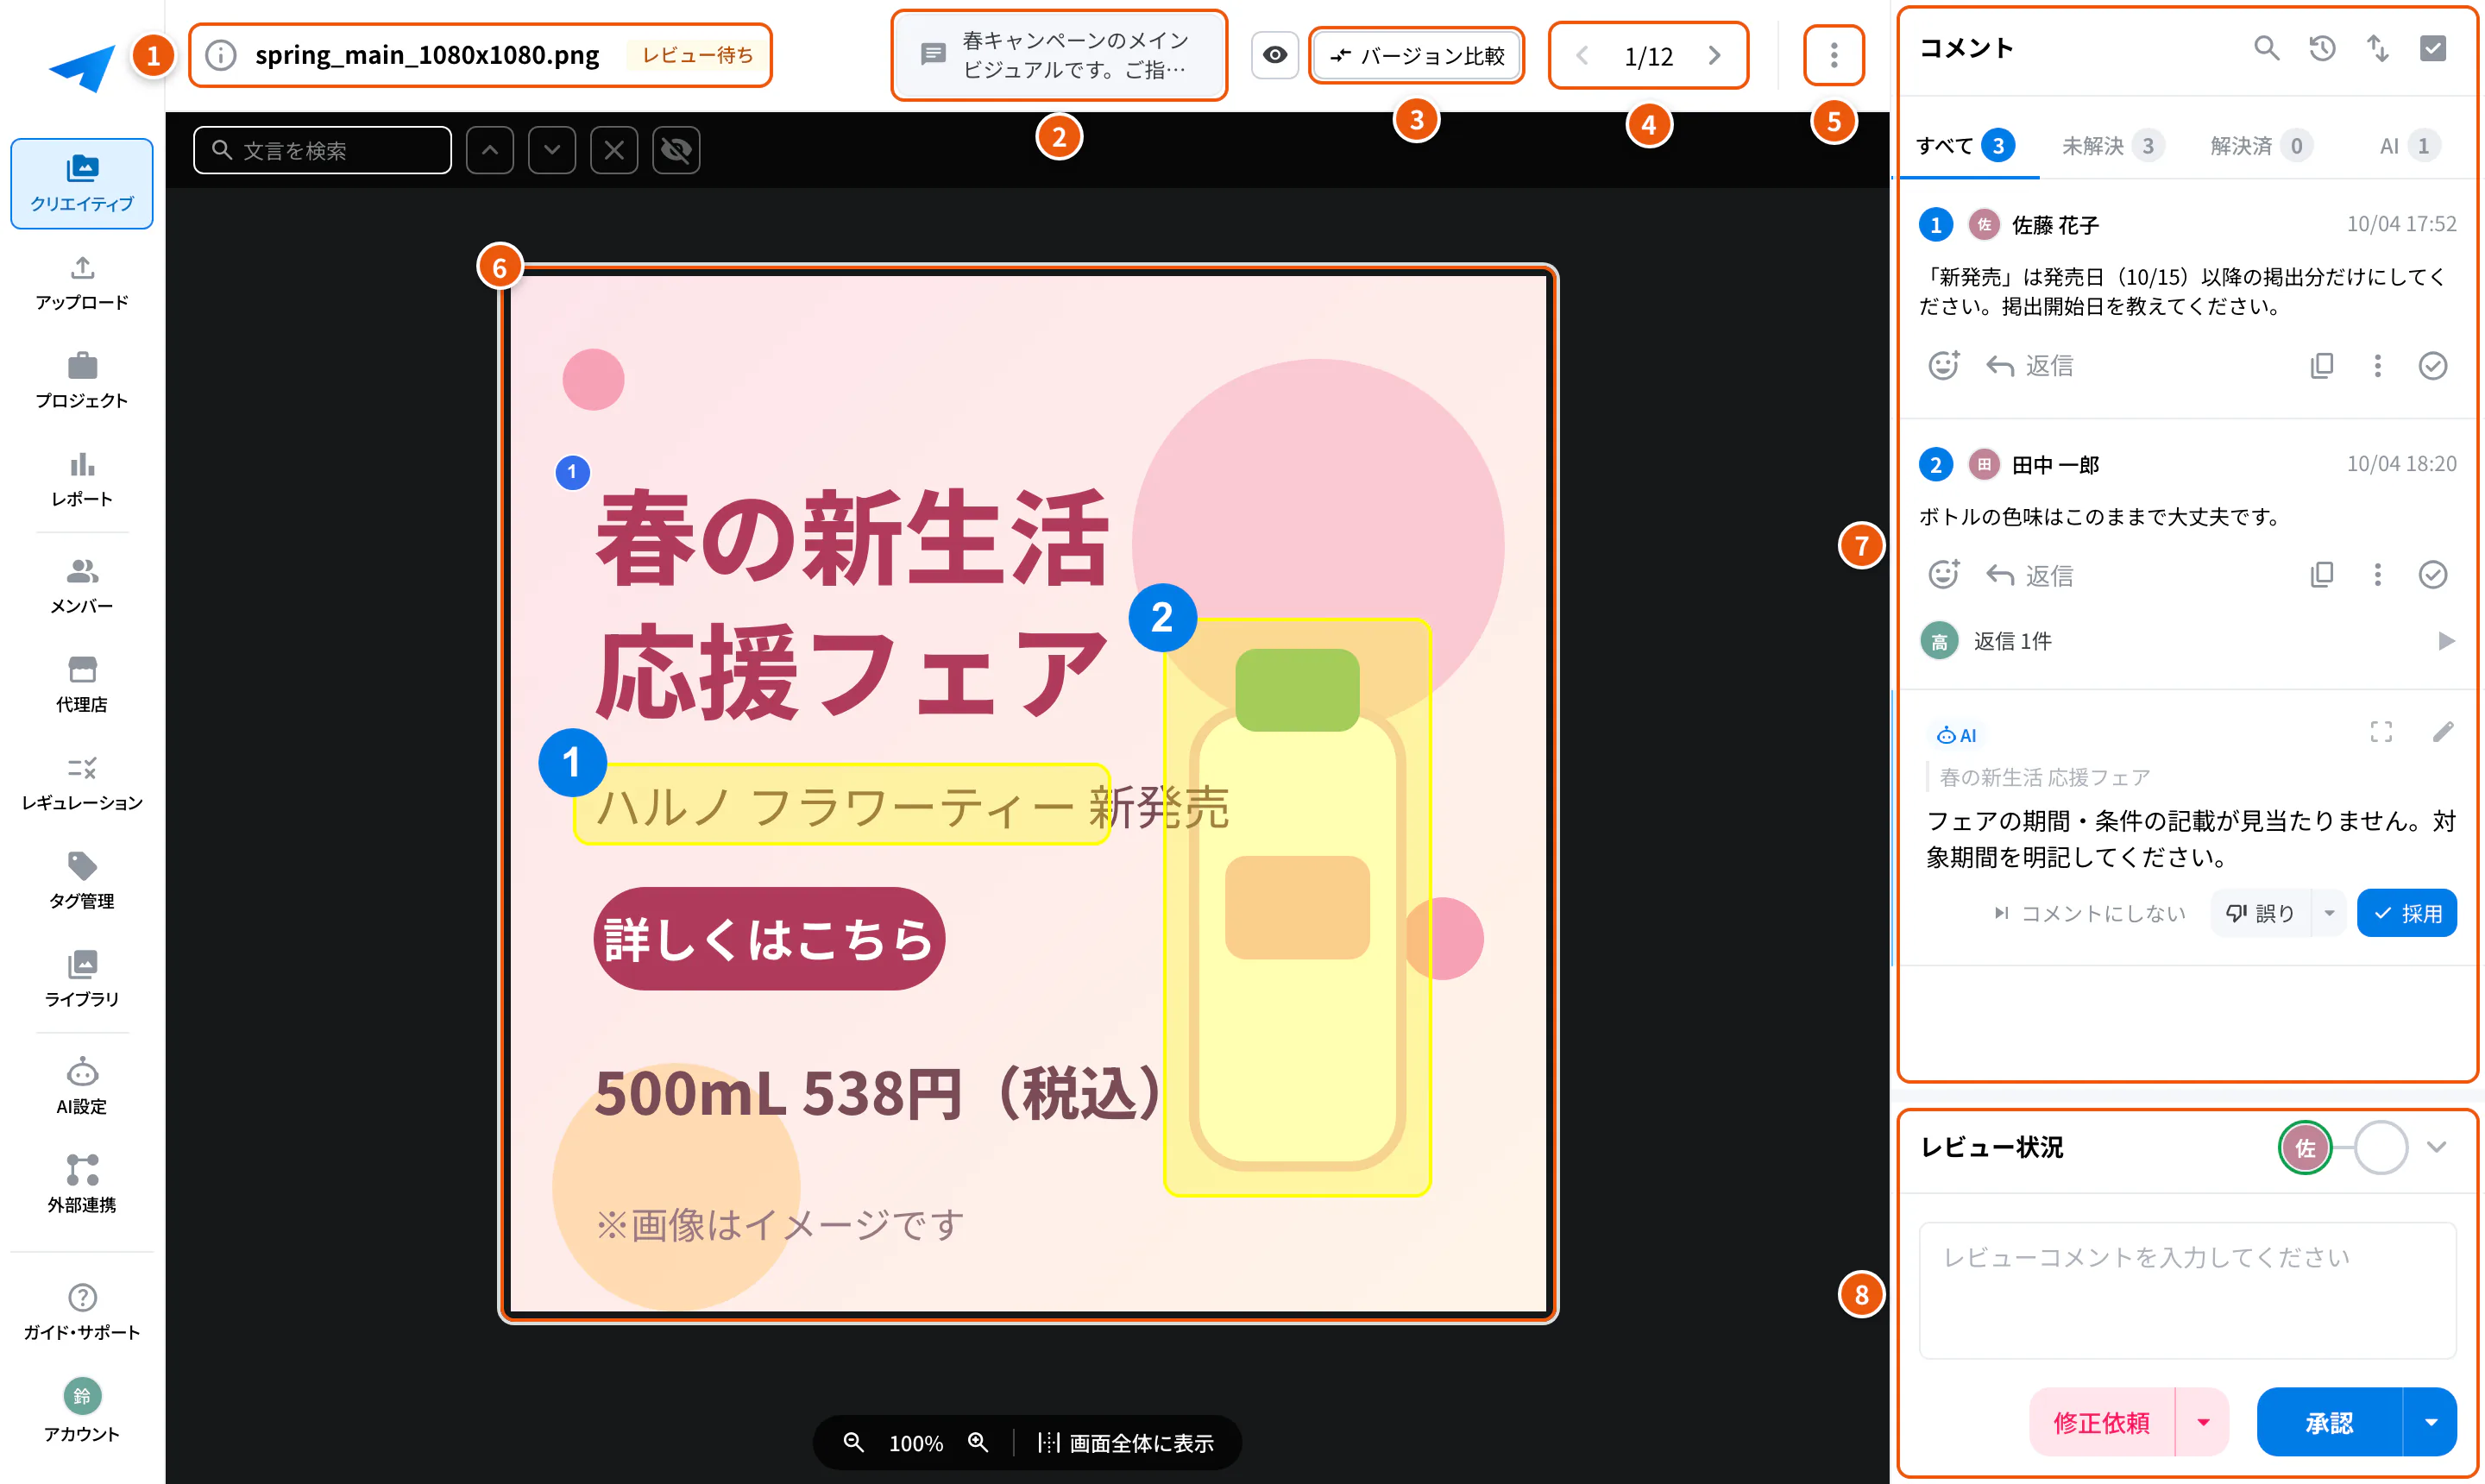Select annotation pin 2 on the bottle

pyautogui.click(x=1162, y=618)
